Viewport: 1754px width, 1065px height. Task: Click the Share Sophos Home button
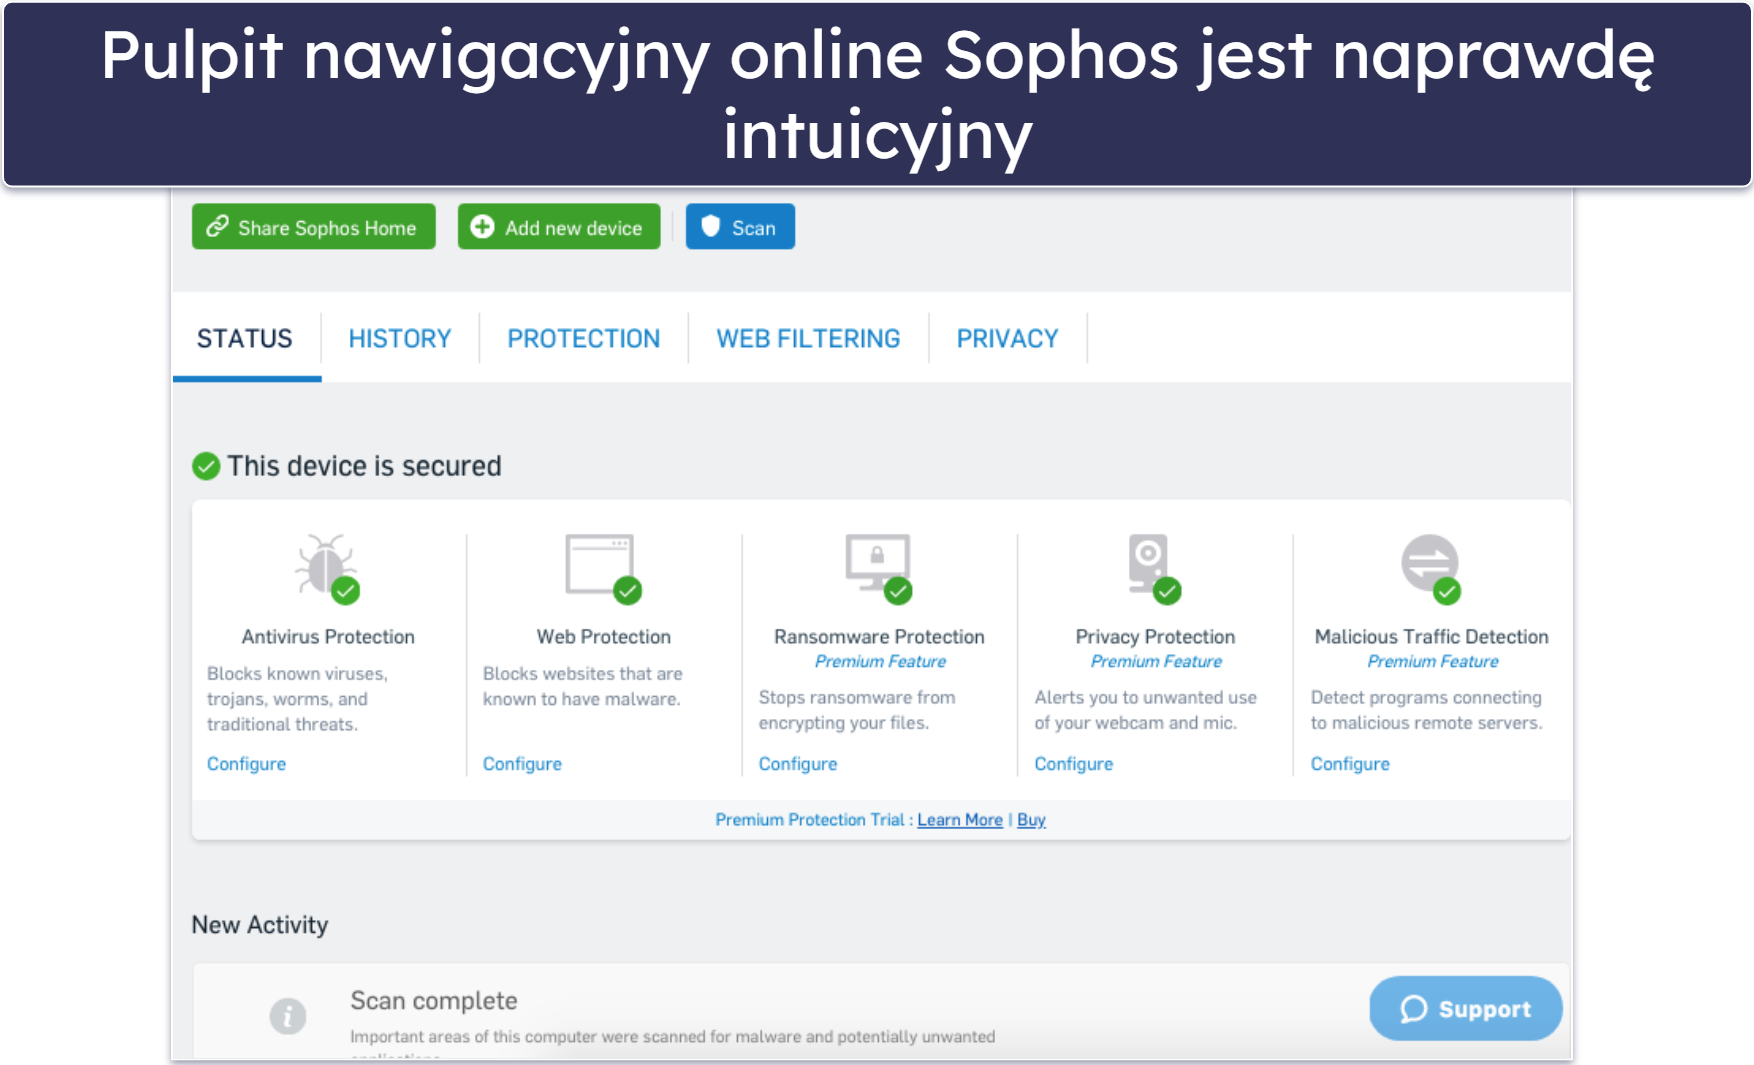click(x=313, y=227)
